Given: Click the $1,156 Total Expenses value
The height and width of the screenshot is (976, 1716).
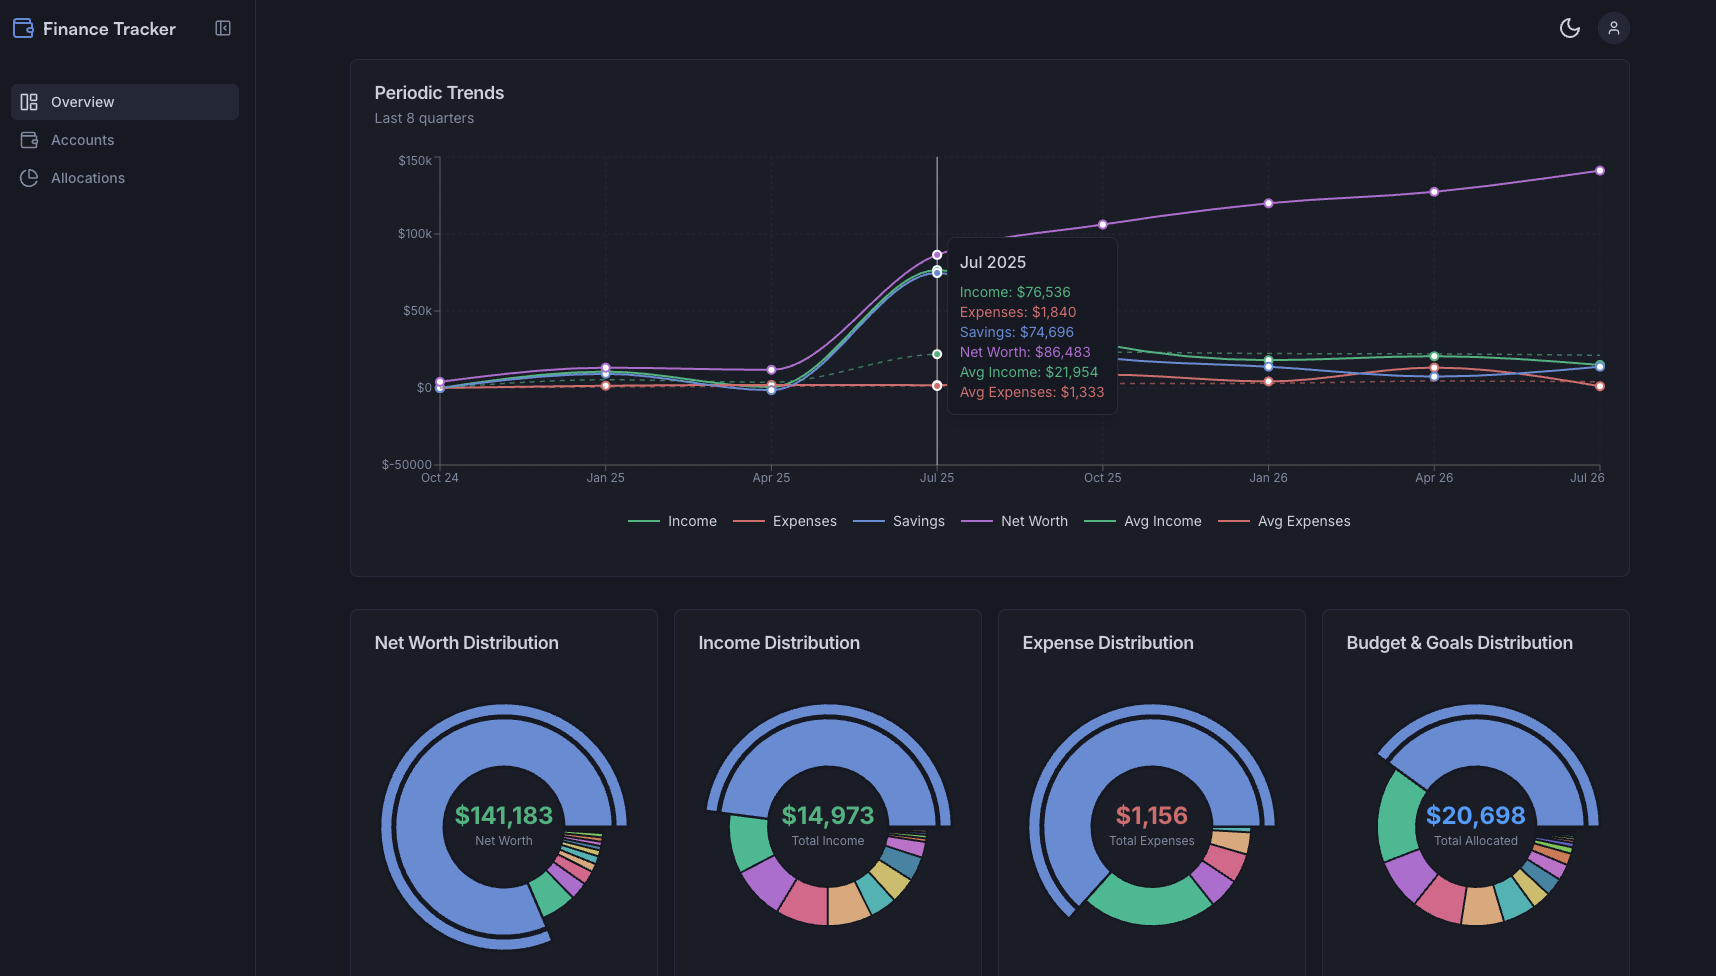Looking at the screenshot, I should 1152,816.
